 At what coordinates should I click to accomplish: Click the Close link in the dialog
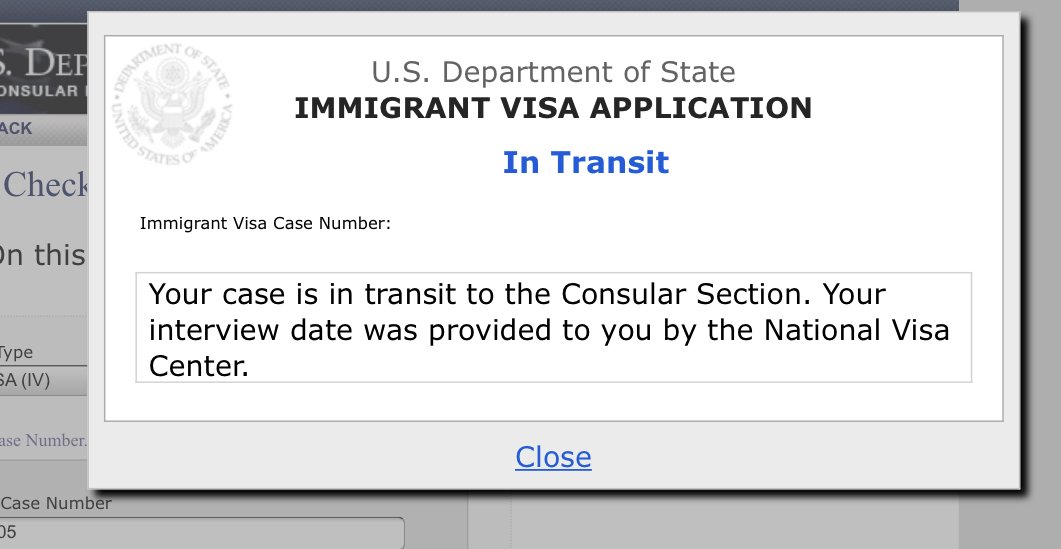pyautogui.click(x=553, y=457)
